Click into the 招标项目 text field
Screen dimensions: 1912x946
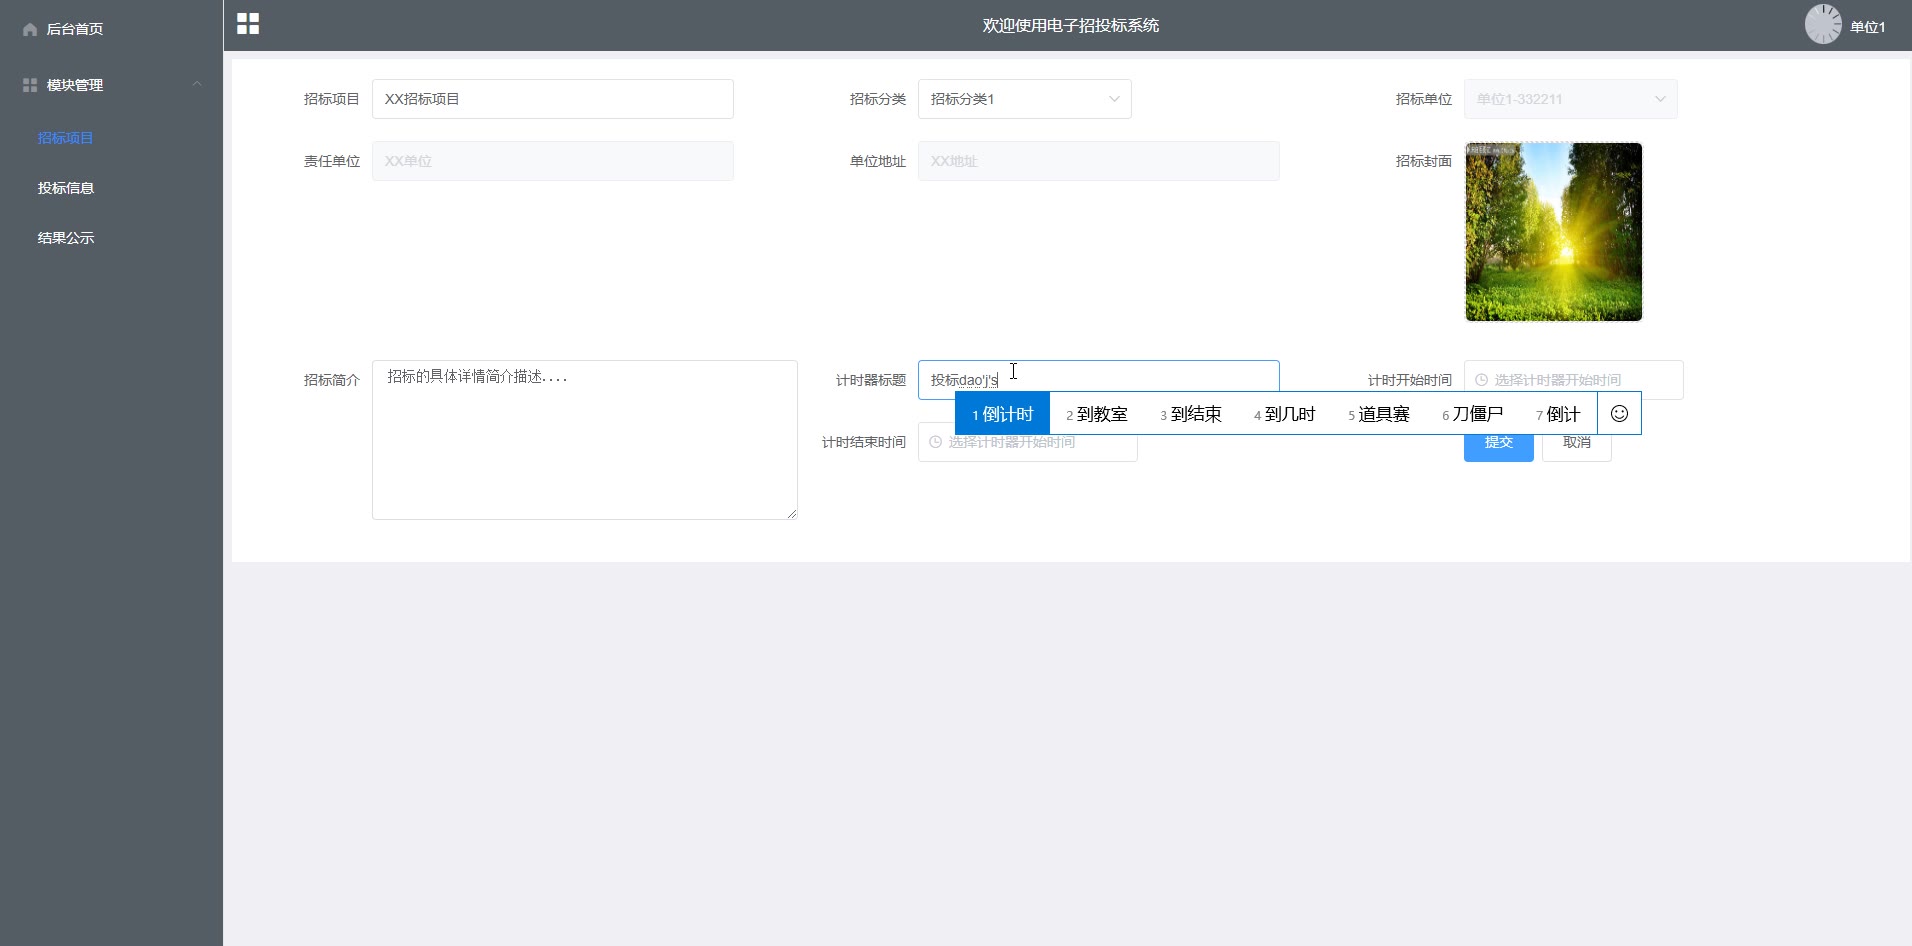click(552, 99)
